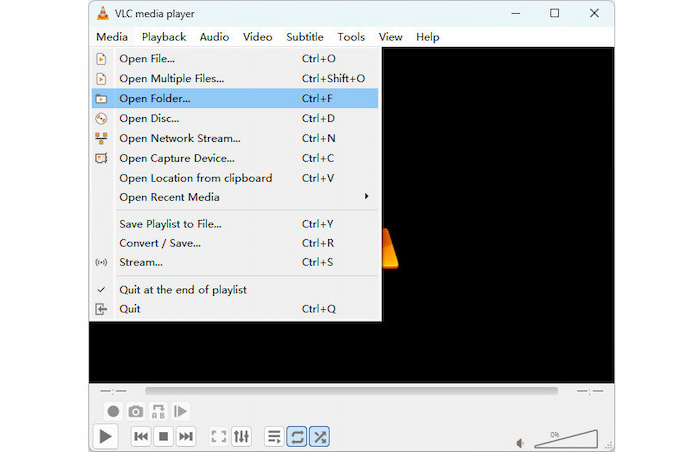Open the Audio menu
Viewport: 700px width, 452px height.
tap(214, 37)
